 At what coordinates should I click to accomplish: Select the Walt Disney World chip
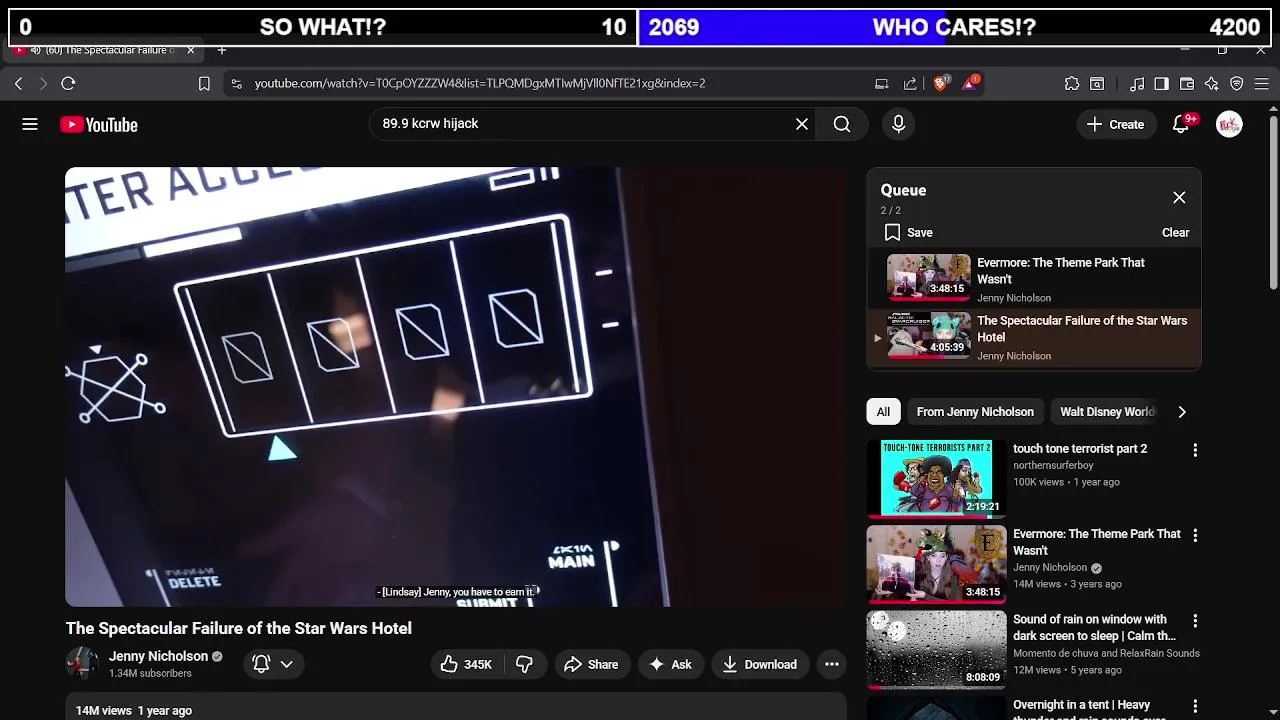click(x=1107, y=412)
